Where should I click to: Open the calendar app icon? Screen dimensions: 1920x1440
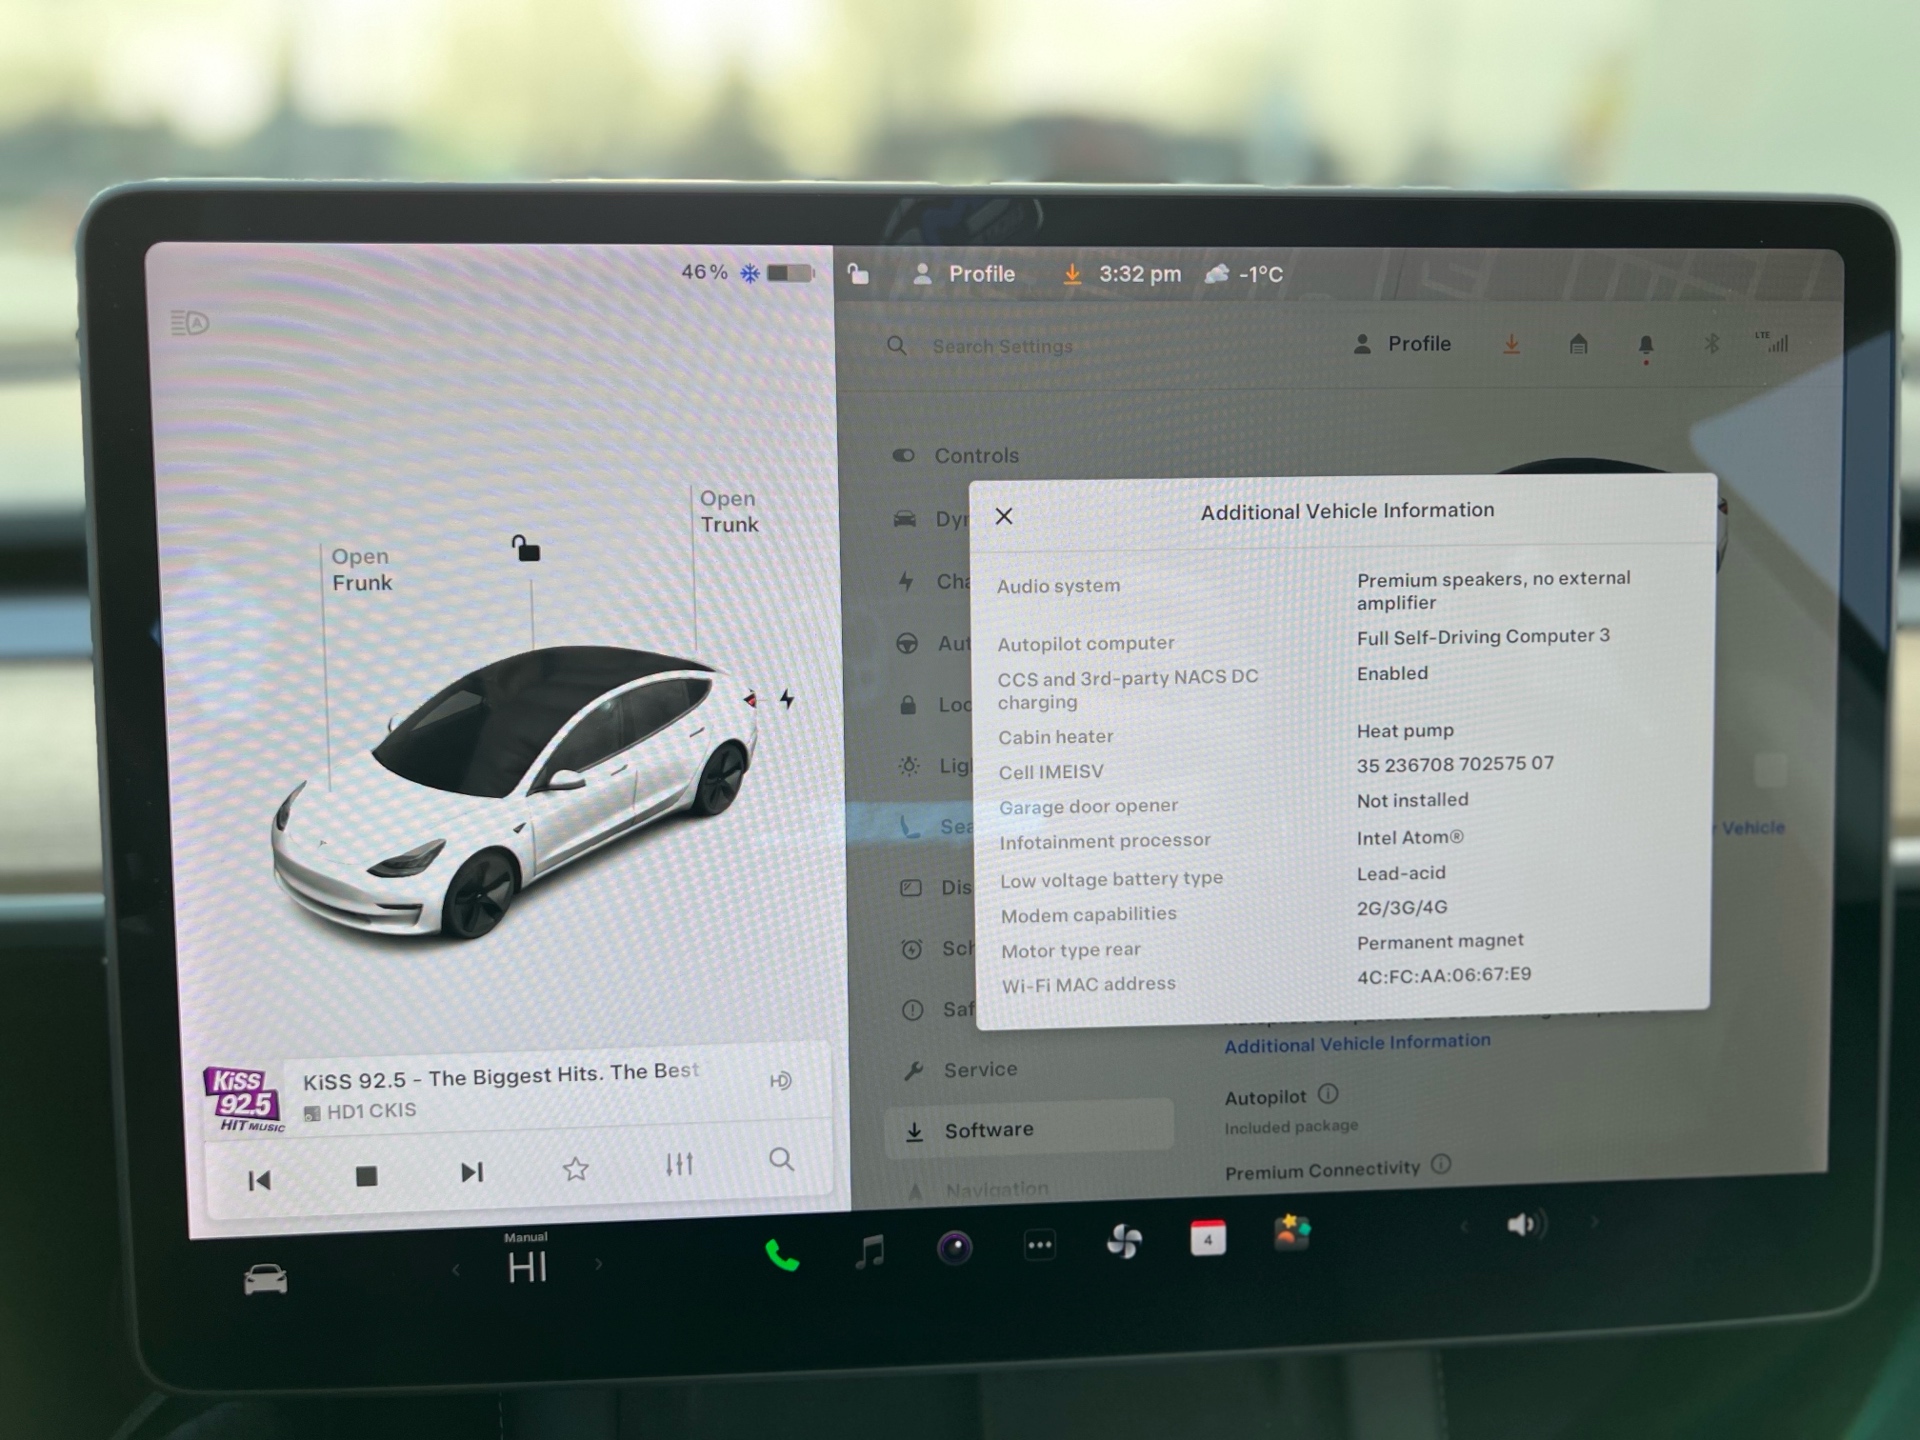point(1208,1239)
